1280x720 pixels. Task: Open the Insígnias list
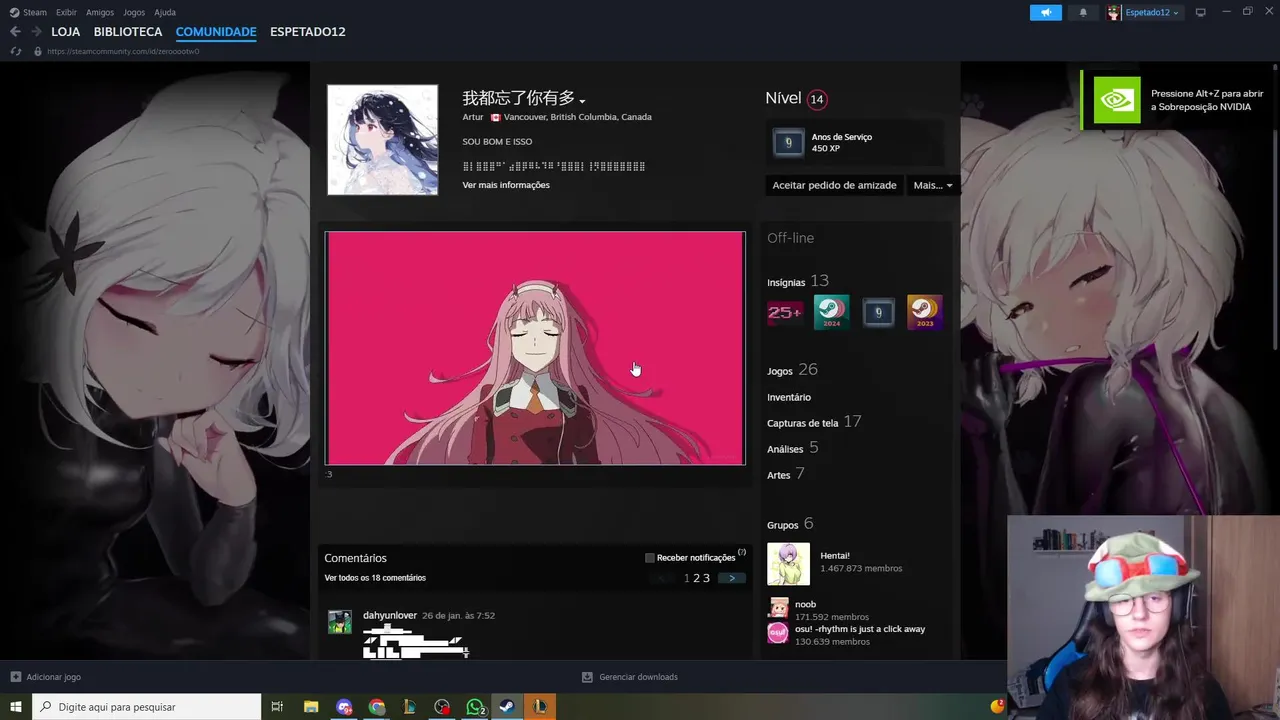tap(798, 281)
